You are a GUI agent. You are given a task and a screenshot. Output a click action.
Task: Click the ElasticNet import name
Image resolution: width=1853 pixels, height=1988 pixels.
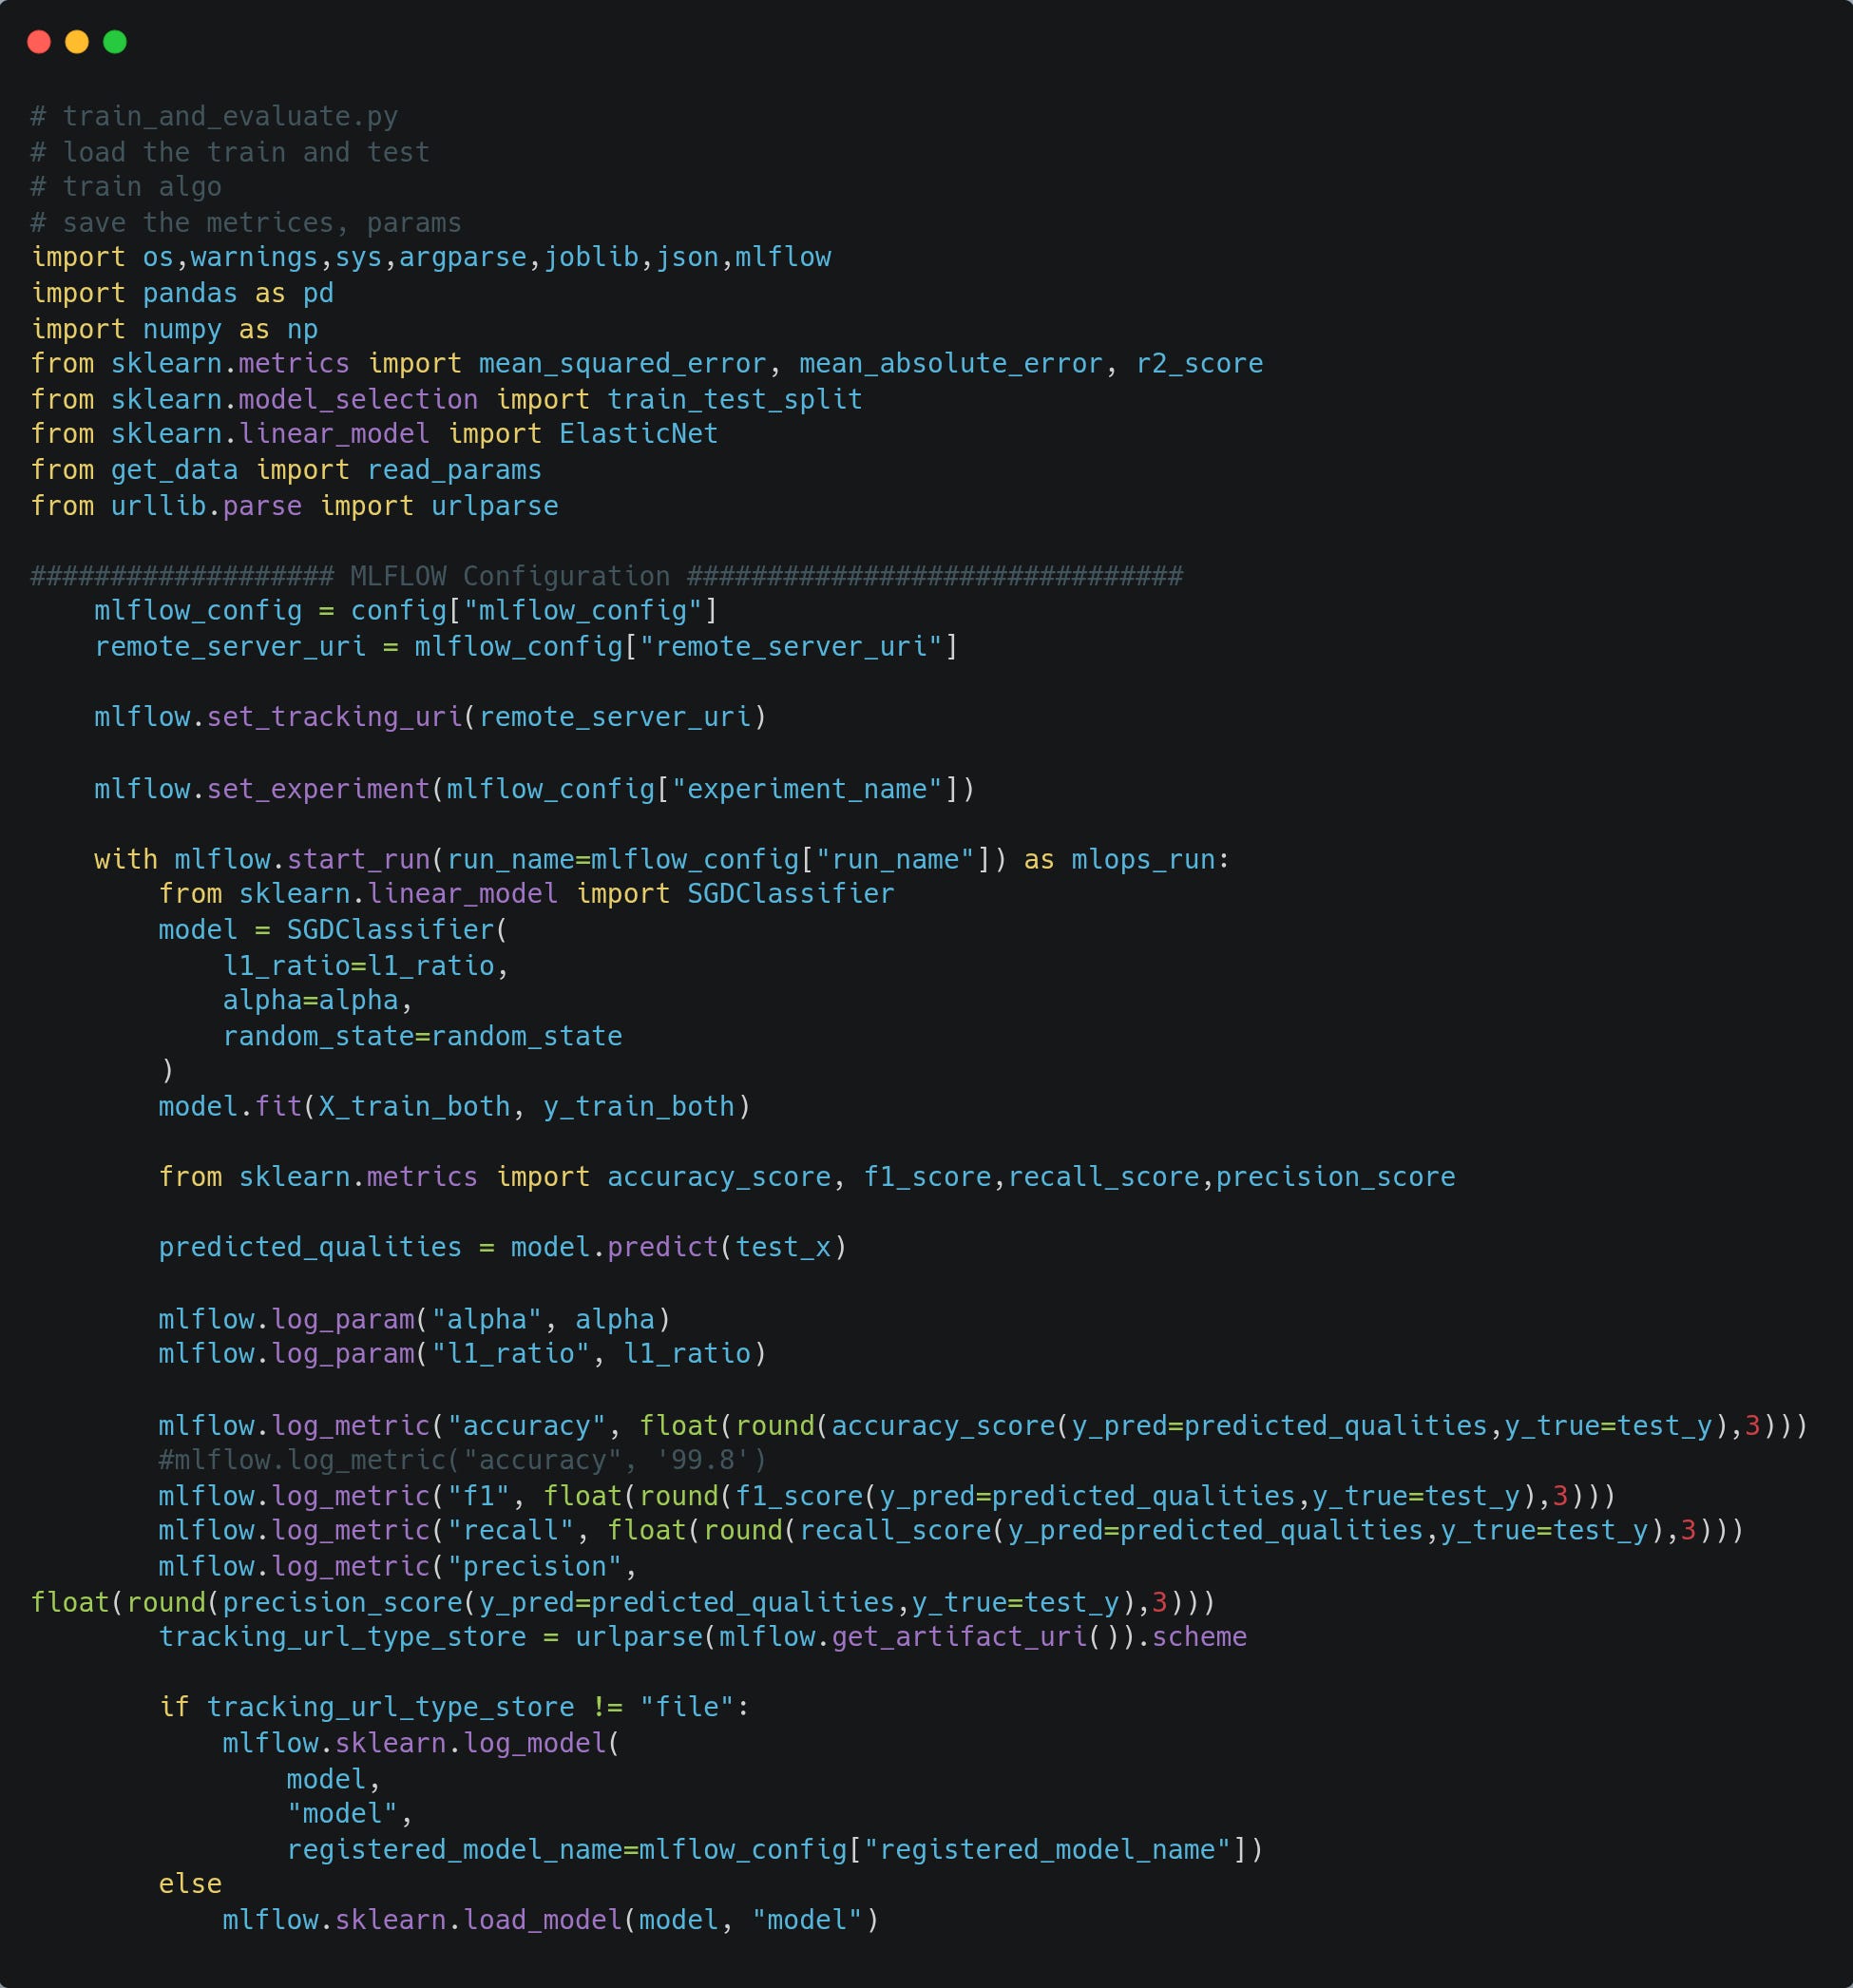[x=638, y=434]
